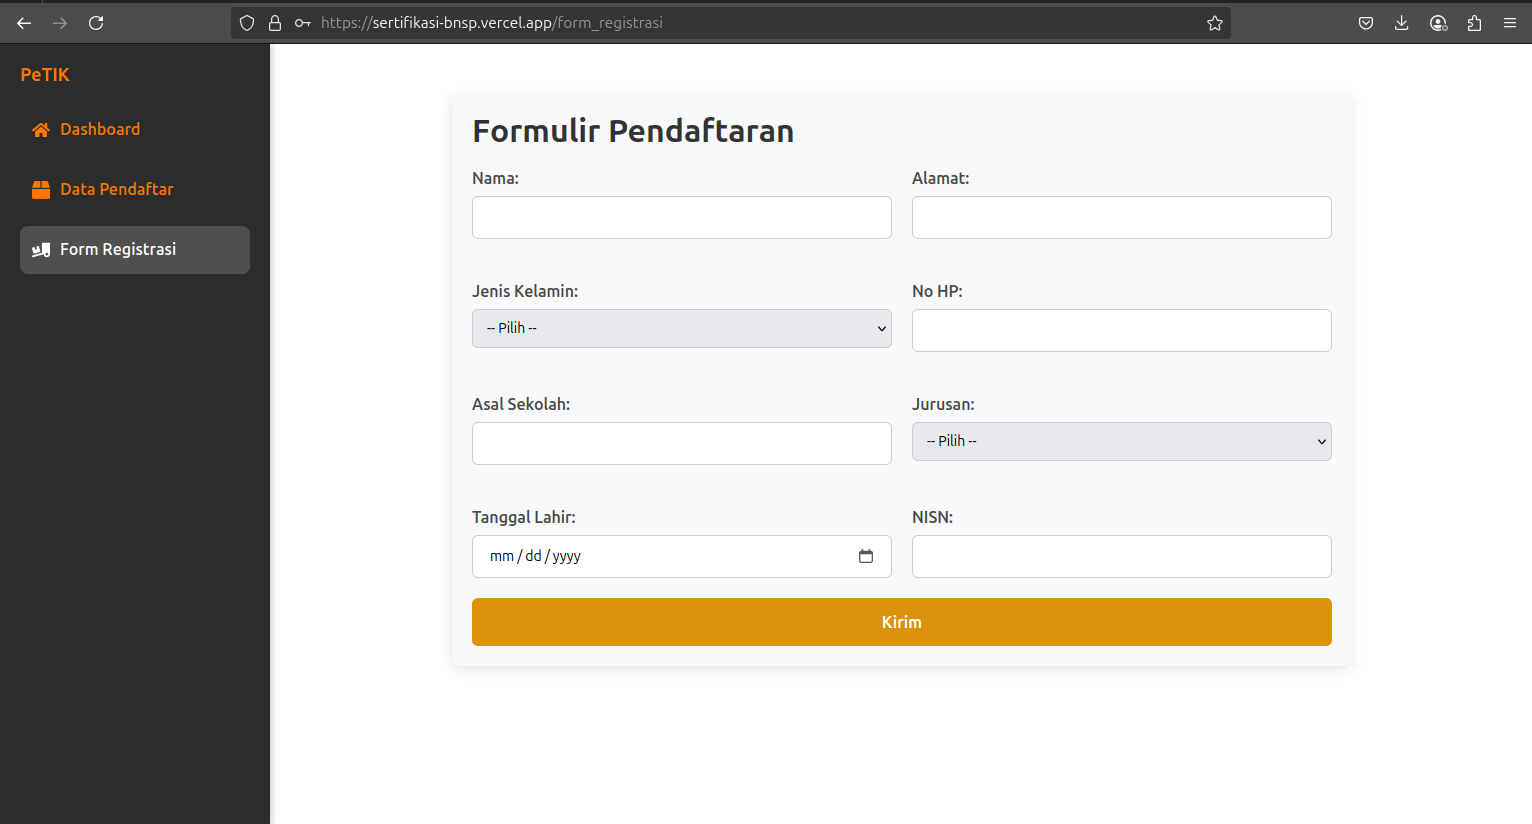Image resolution: width=1532 pixels, height=824 pixels.
Task: Open the Data Pendaftar sidebar menu
Action: tap(116, 189)
